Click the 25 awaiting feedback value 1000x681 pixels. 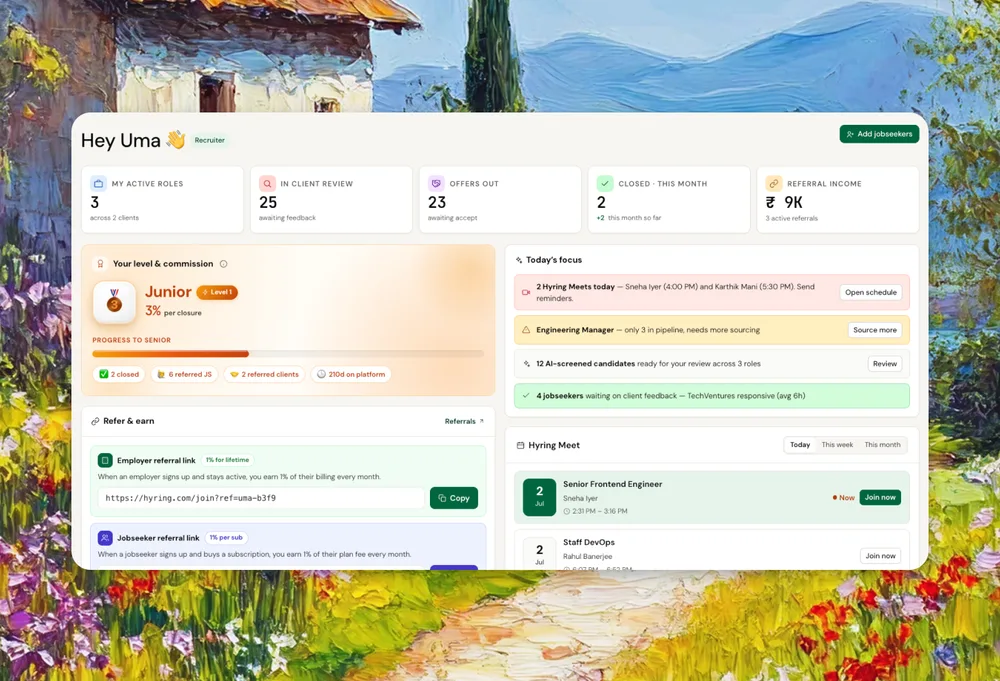(x=268, y=203)
